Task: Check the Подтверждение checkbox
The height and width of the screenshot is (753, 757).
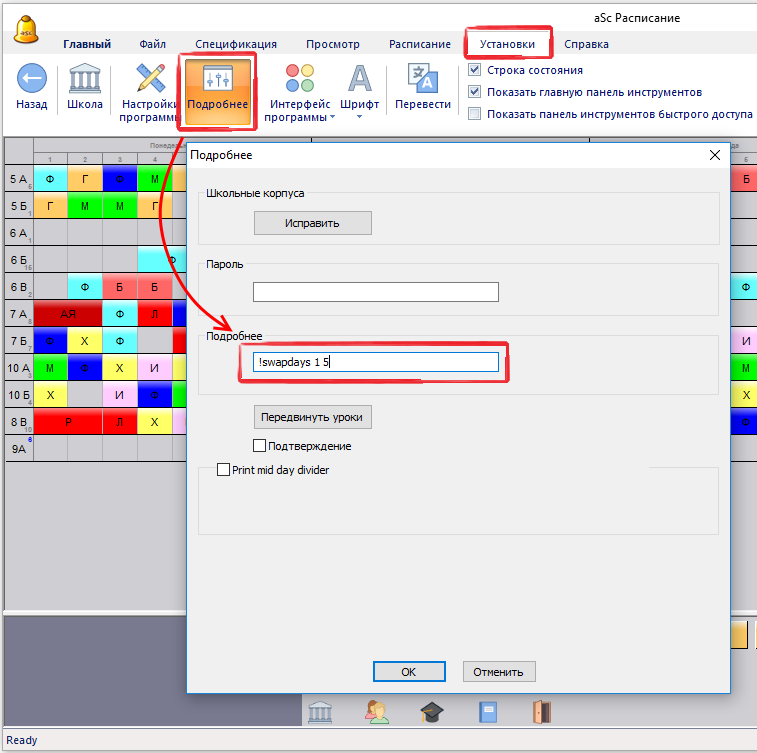Action: coord(260,446)
